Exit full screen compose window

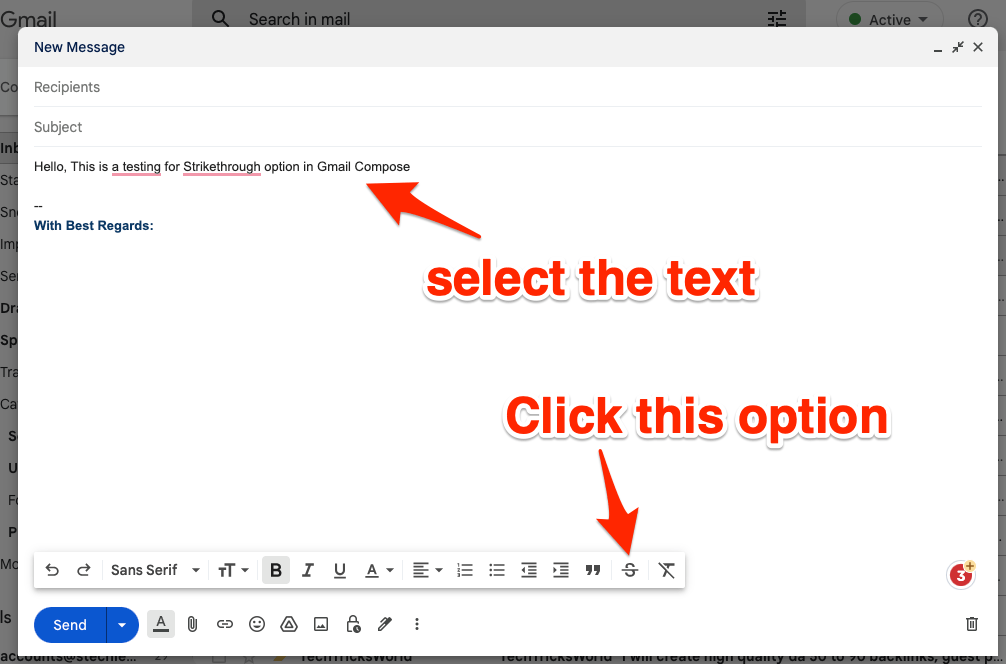958,47
